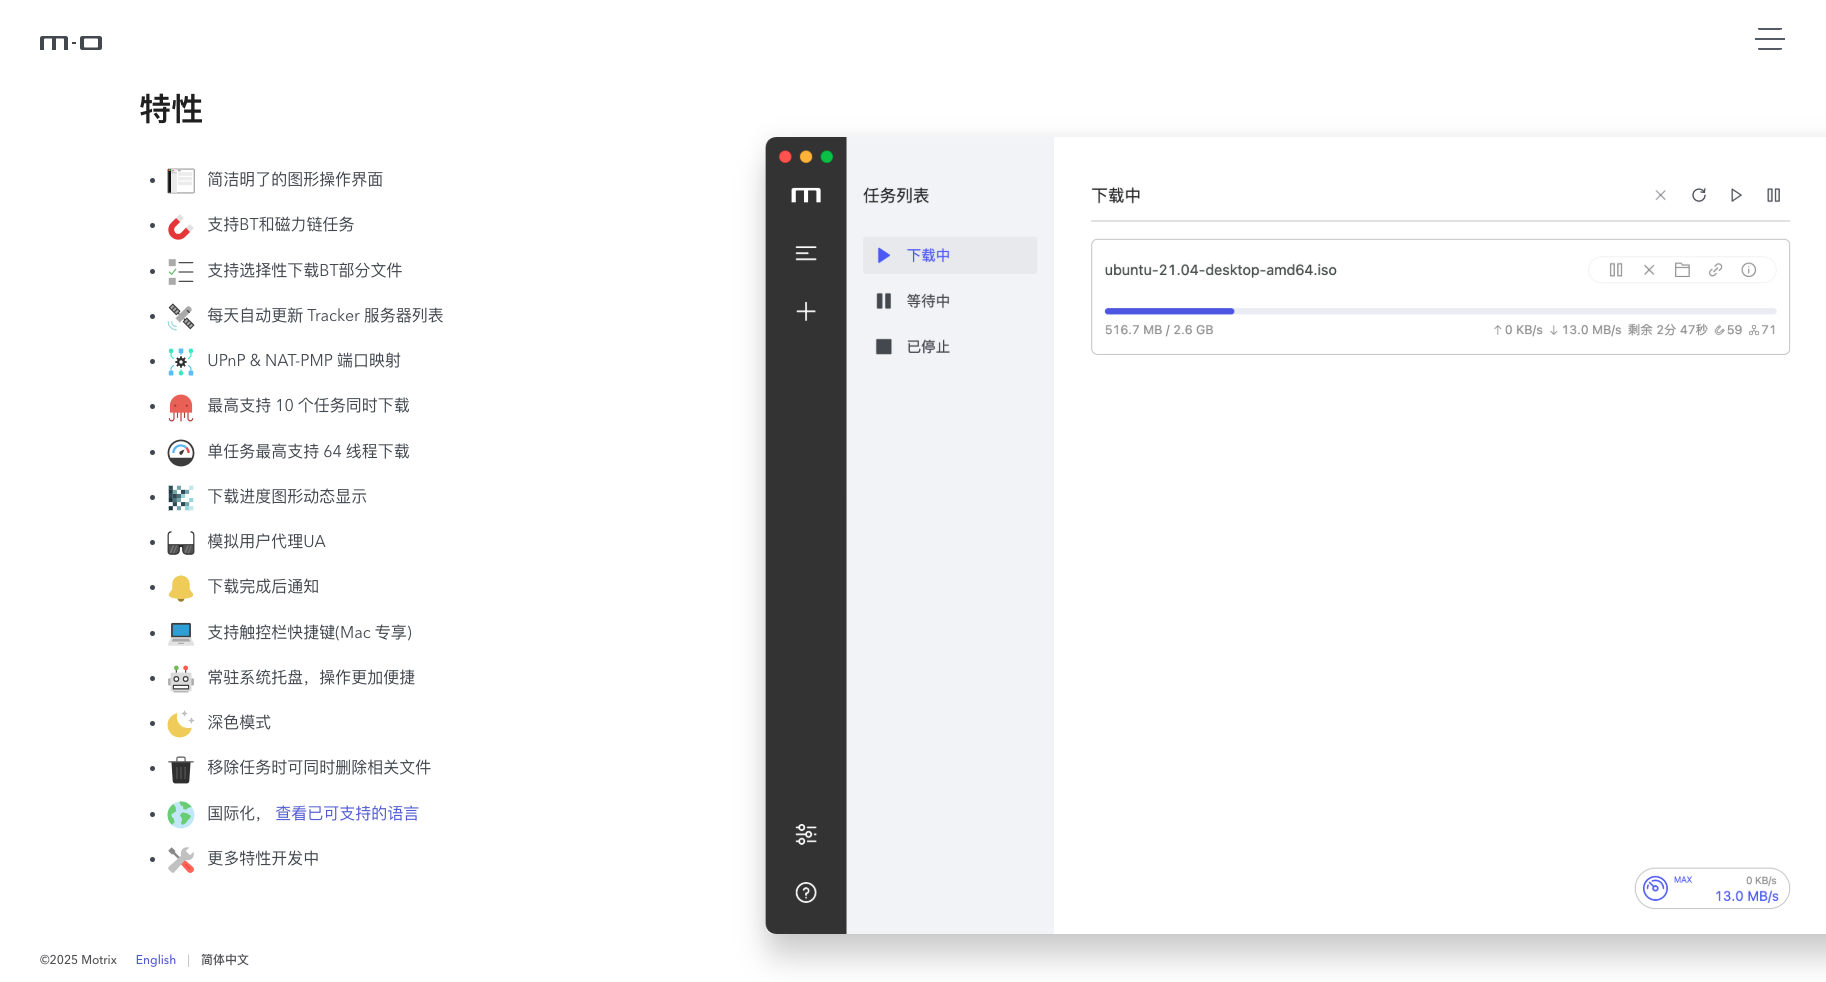Open the task list icon in dark sidebar
The width and height of the screenshot is (1826, 982).
tap(806, 254)
